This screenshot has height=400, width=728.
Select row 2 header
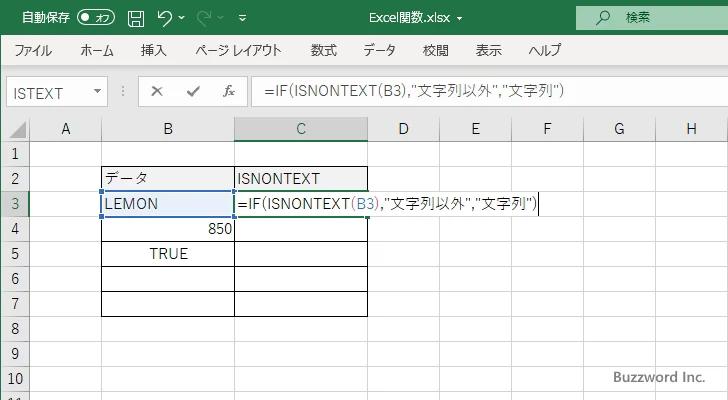(x=15, y=179)
